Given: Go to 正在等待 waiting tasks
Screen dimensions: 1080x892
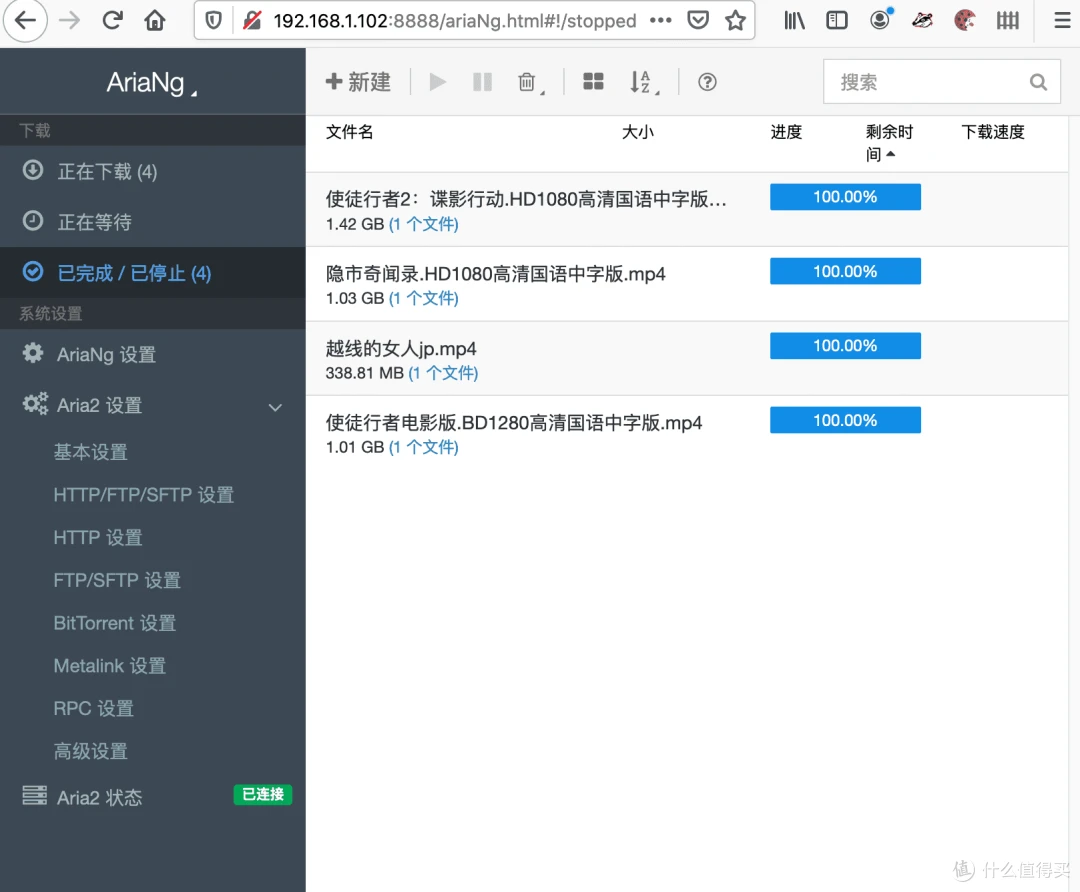Looking at the screenshot, I should point(153,222).
